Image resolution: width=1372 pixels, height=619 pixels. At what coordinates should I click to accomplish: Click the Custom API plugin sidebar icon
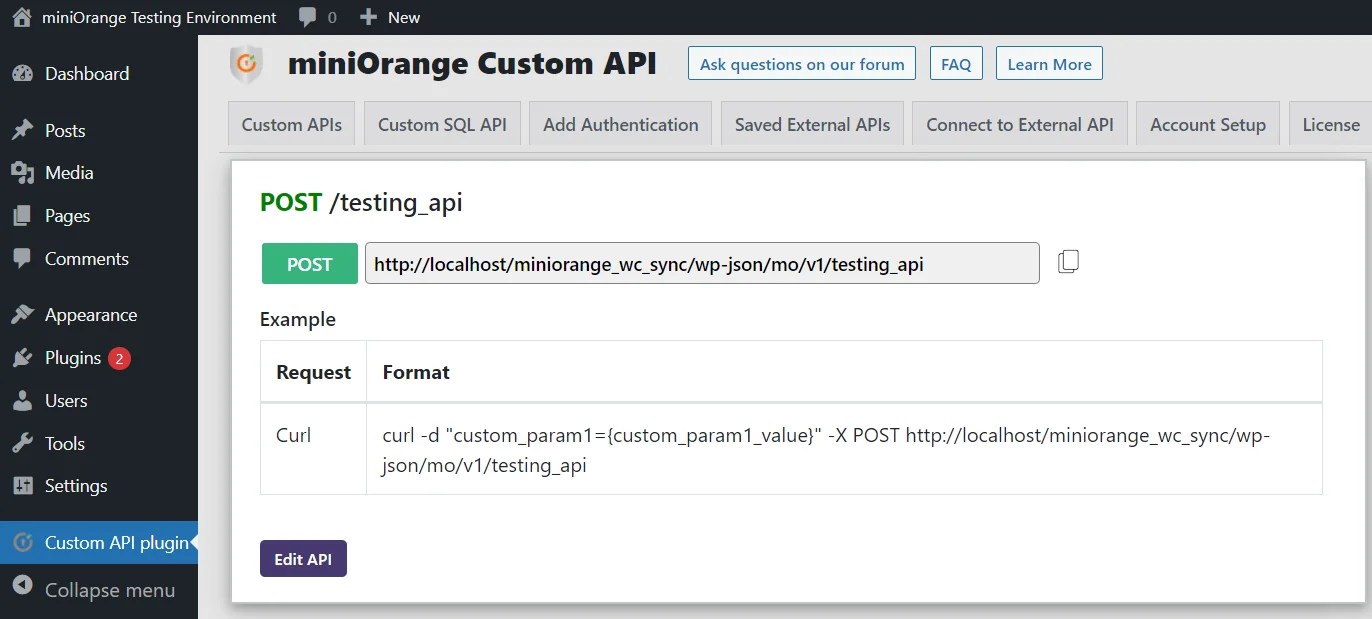pyautogui.click(x=24, y=542)
